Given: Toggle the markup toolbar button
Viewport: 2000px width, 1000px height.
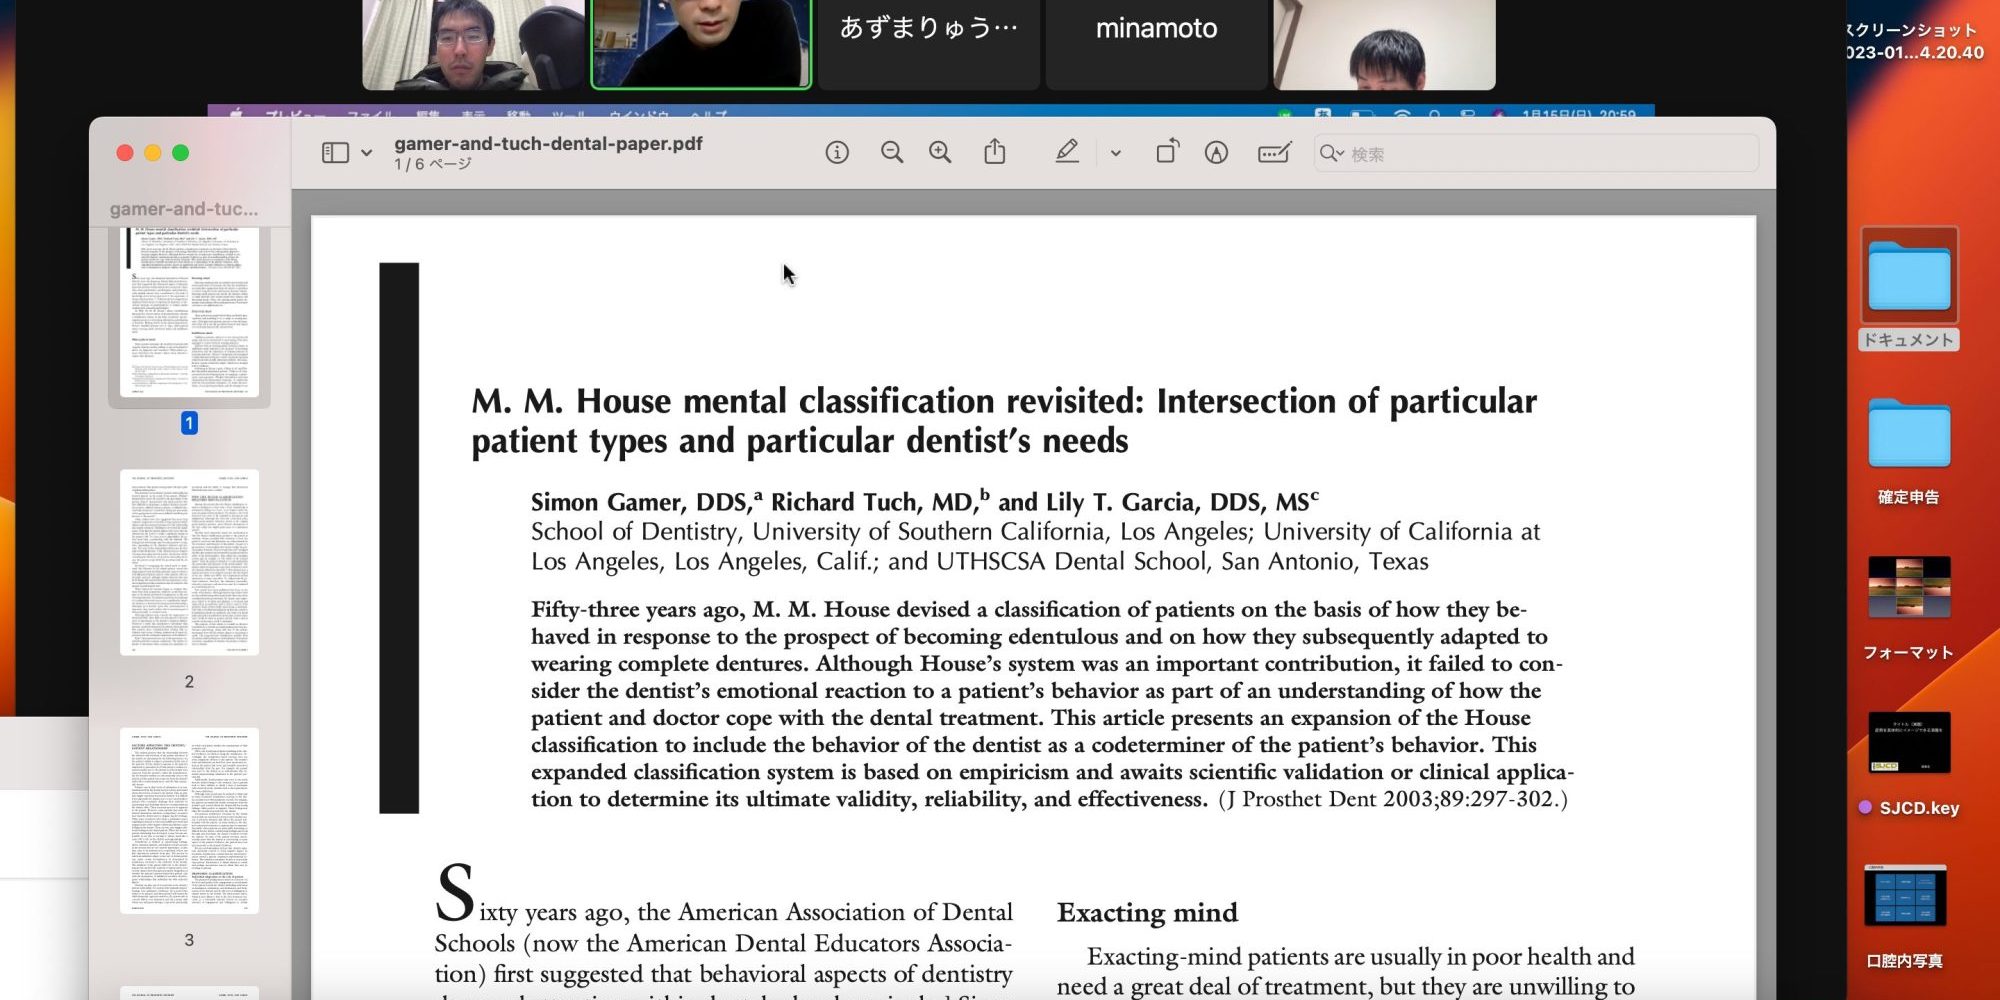Looking at the screenshot, I should pyautogui.click(x=1216, y=153).
